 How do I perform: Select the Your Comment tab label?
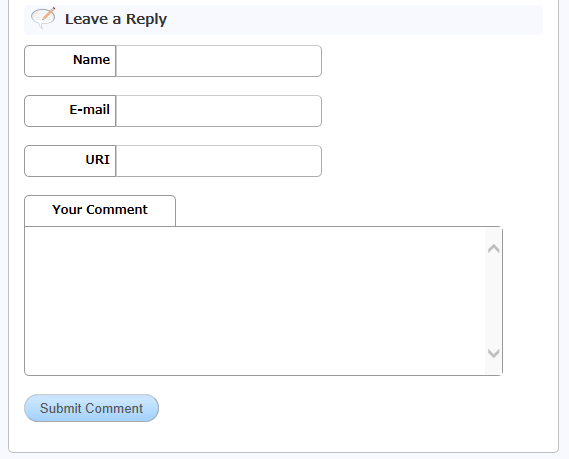point(100,210)
